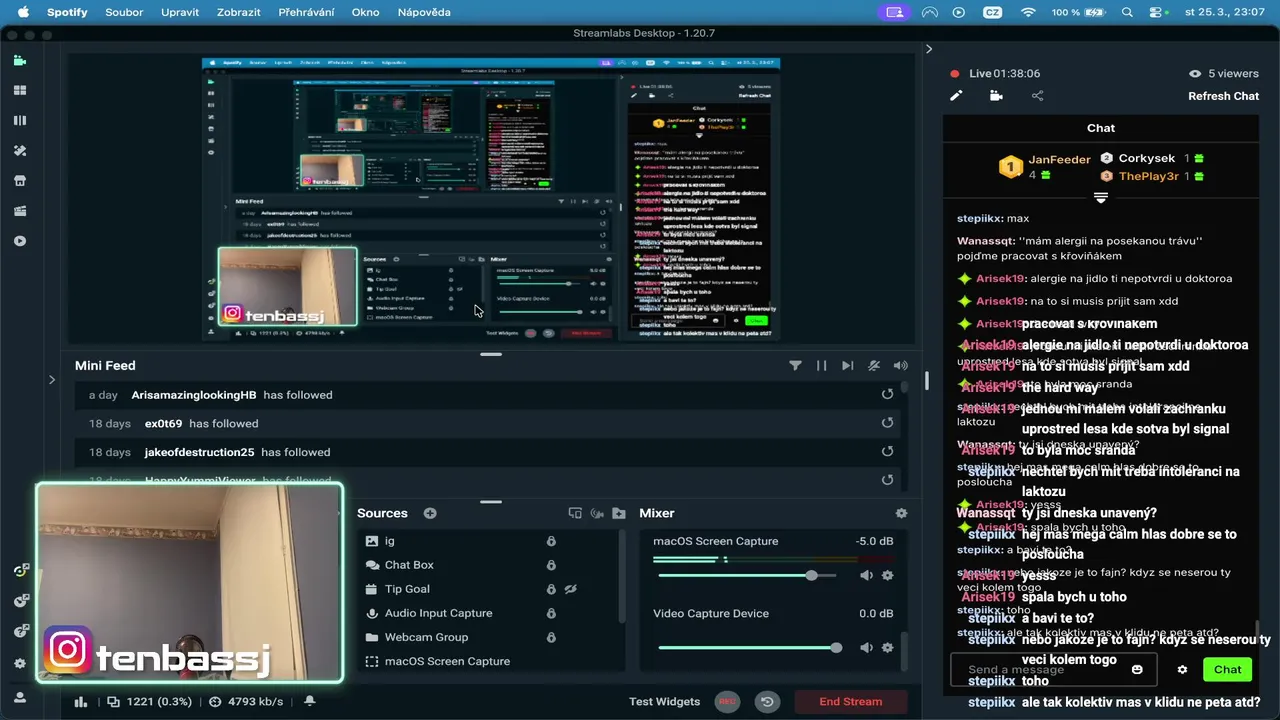The image size is (1280, 720).
Task: Toggle lock on the Webcam Group source
Action: click(551, 637)
